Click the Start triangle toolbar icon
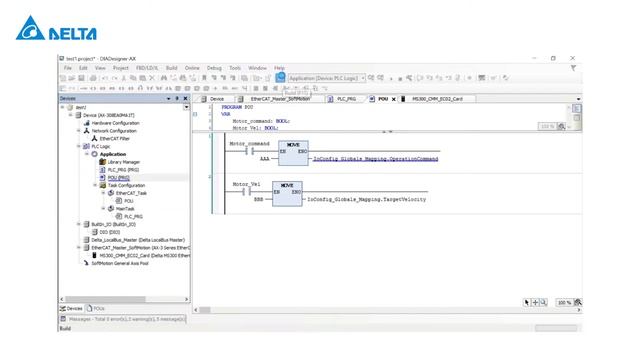640x360 pixels. (x=391, y=78)
